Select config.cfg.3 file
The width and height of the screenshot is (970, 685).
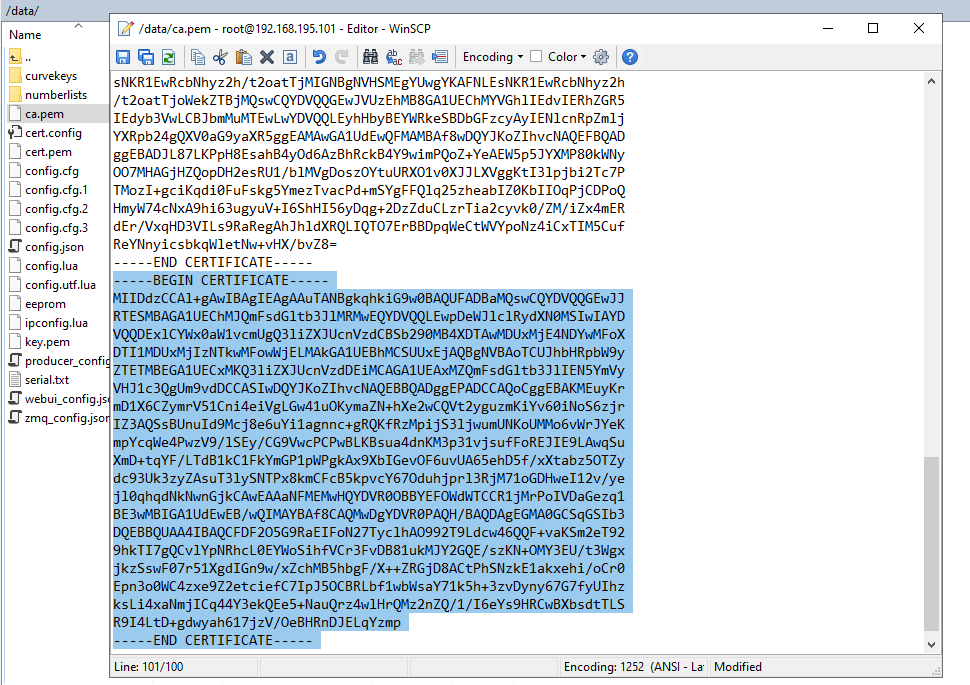(56, 228)
